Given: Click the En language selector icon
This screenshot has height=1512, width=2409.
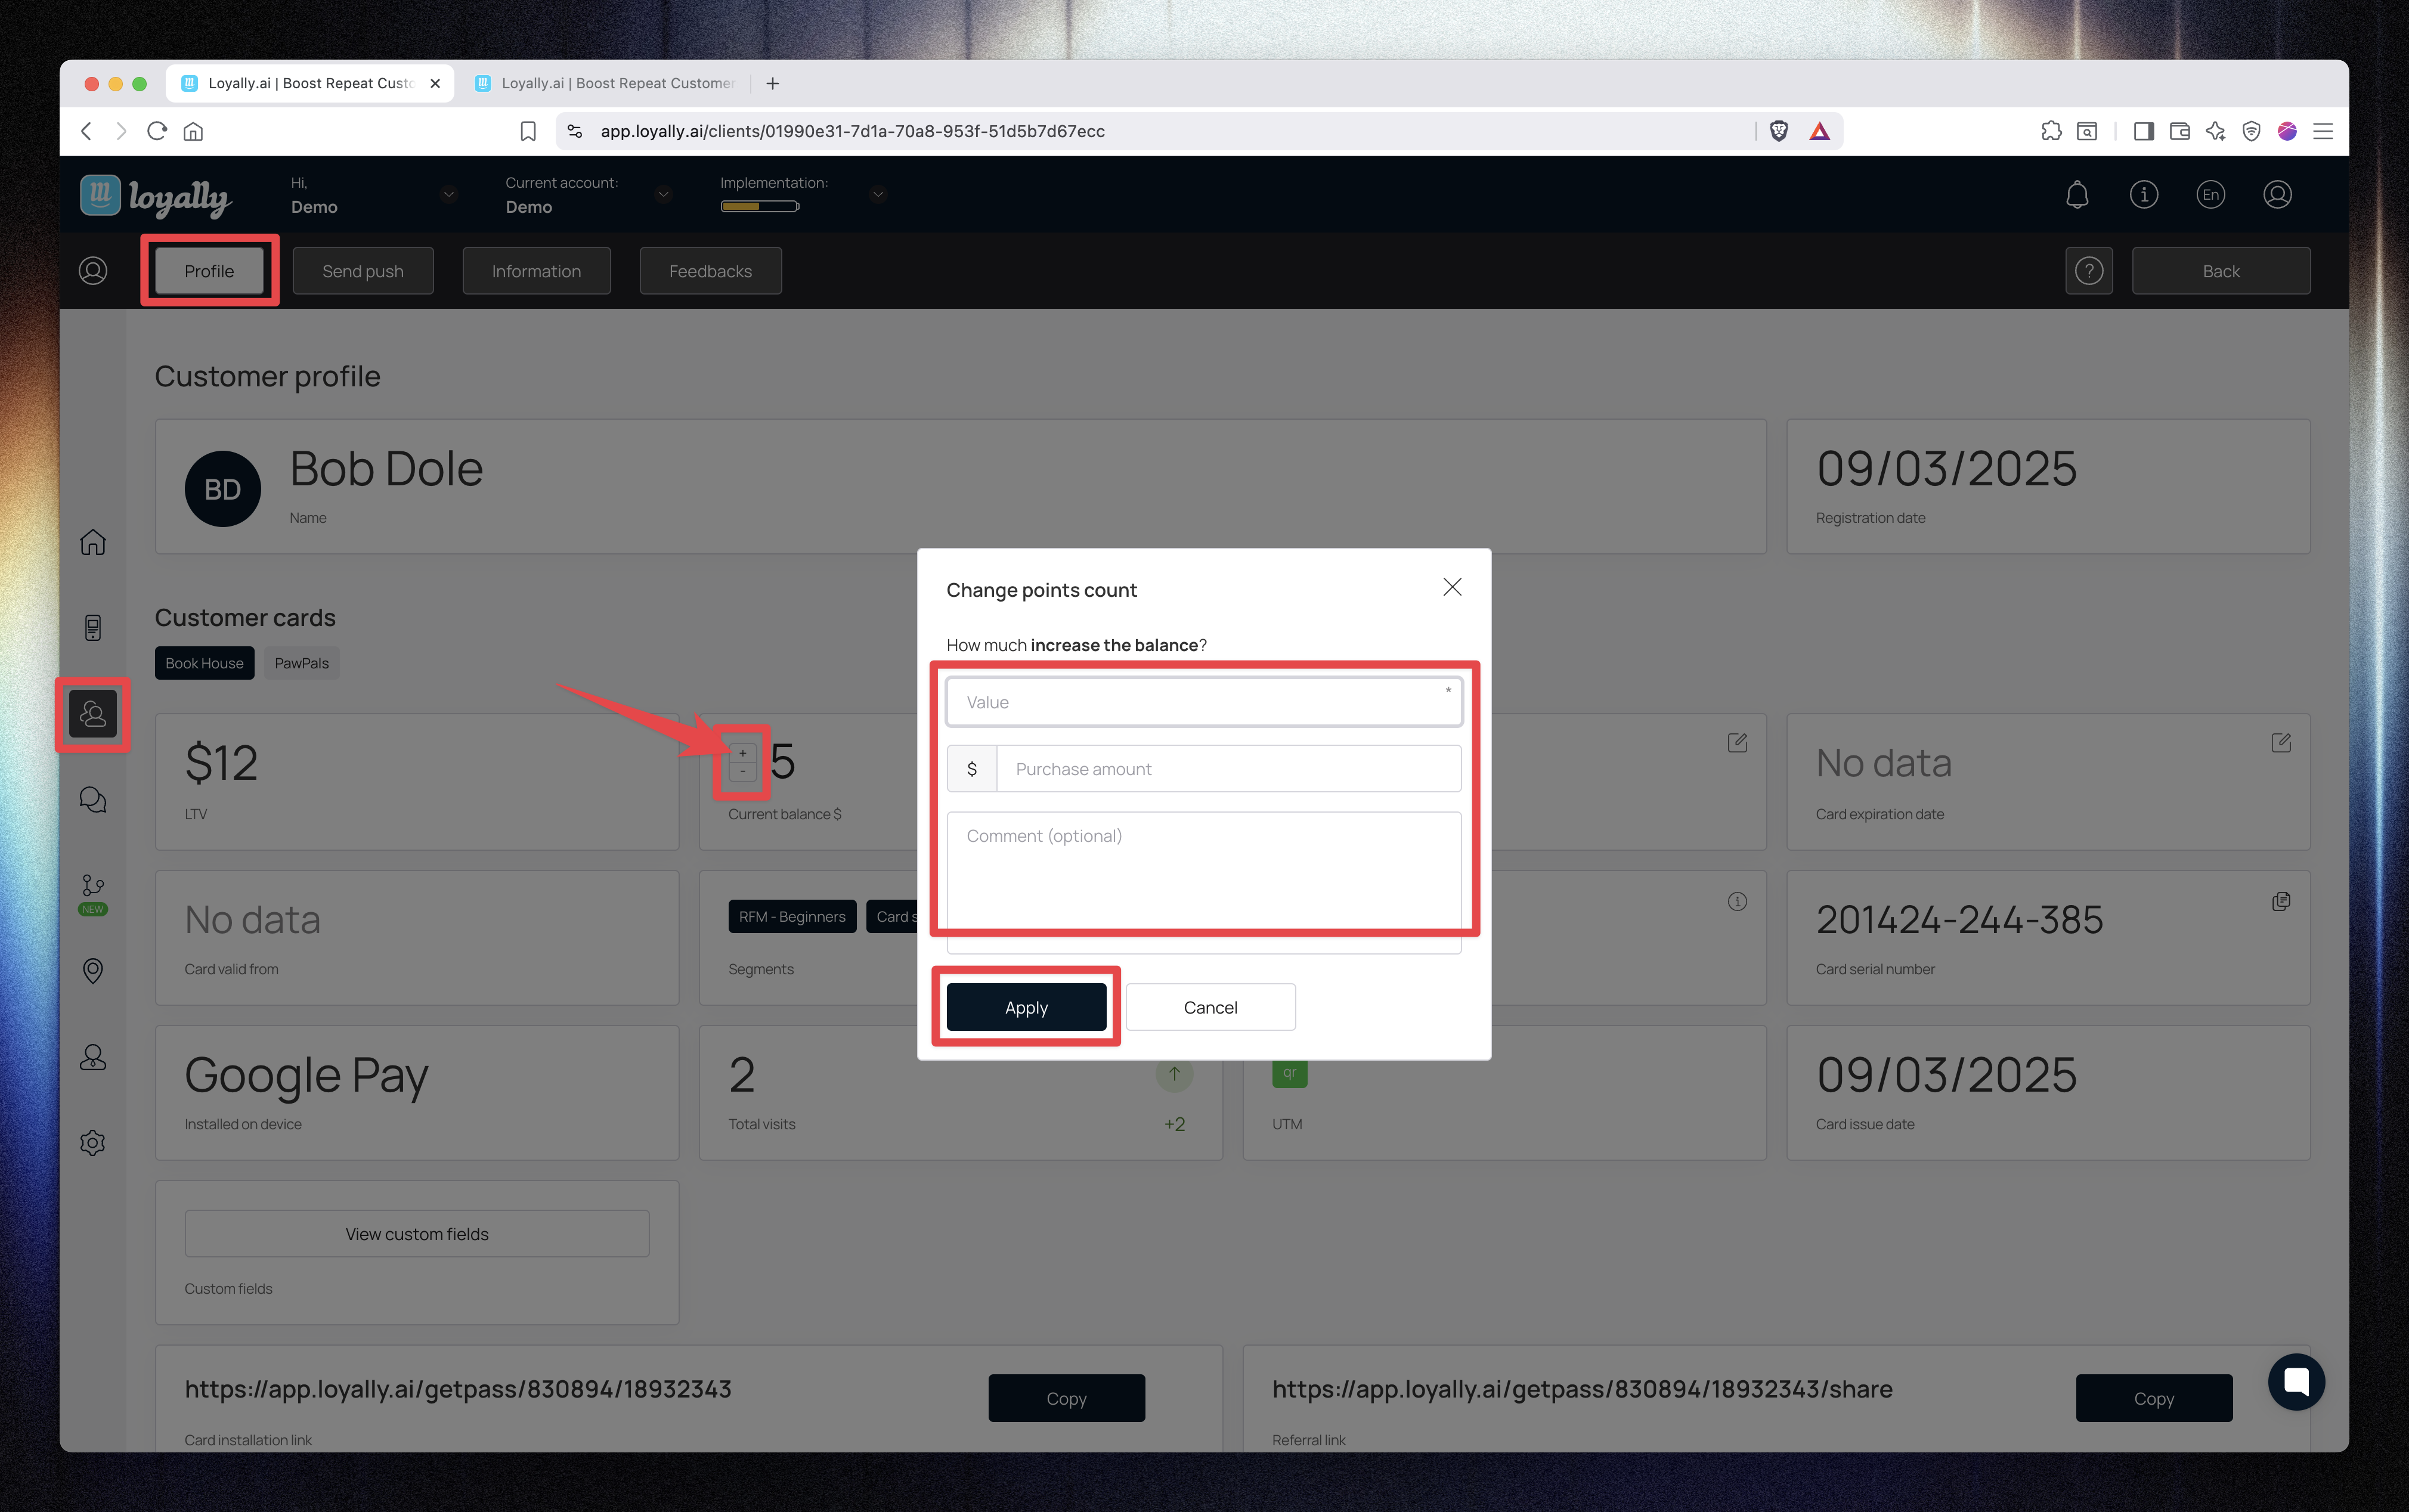Looking at the screenshot, I should (x=2210, y=195).
